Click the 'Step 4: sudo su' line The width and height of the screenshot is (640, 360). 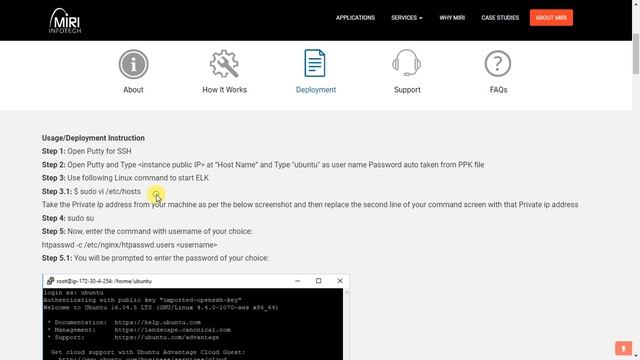(x=68, y=218)
